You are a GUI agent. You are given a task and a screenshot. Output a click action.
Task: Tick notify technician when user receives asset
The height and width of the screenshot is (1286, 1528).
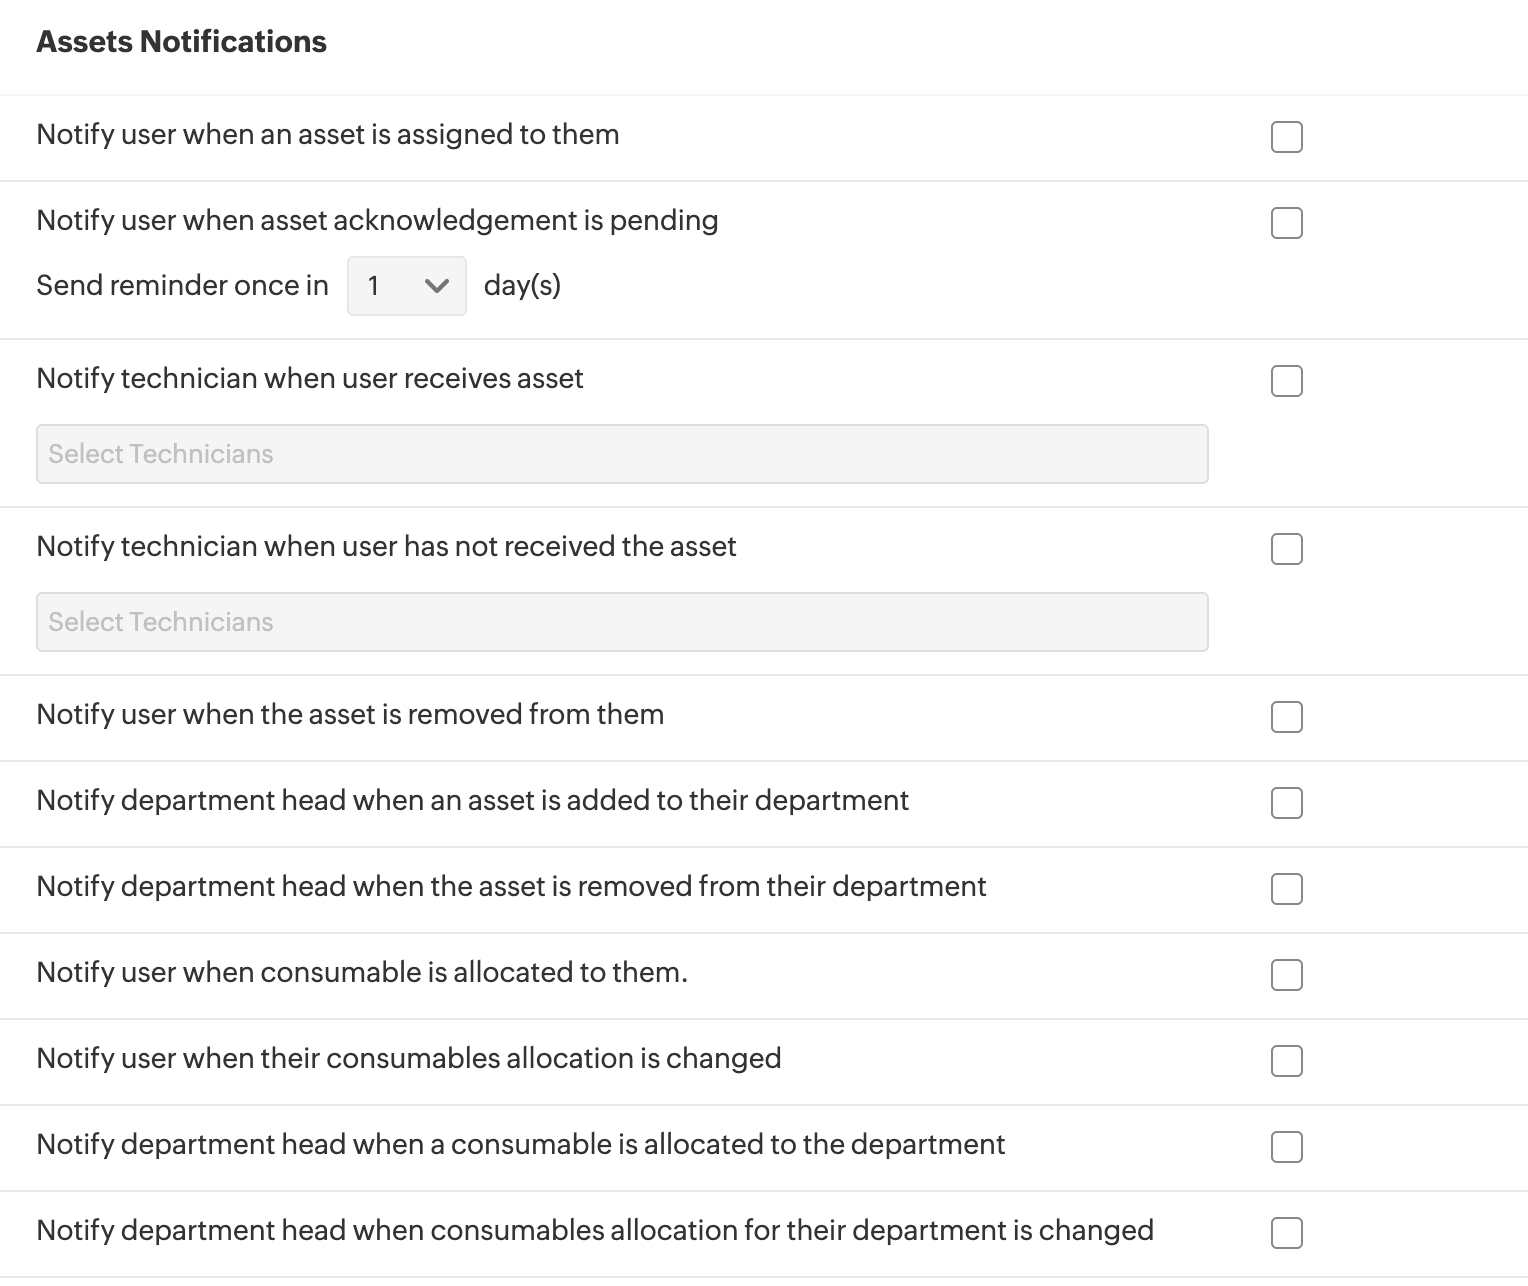click(x=1286, y=381)
